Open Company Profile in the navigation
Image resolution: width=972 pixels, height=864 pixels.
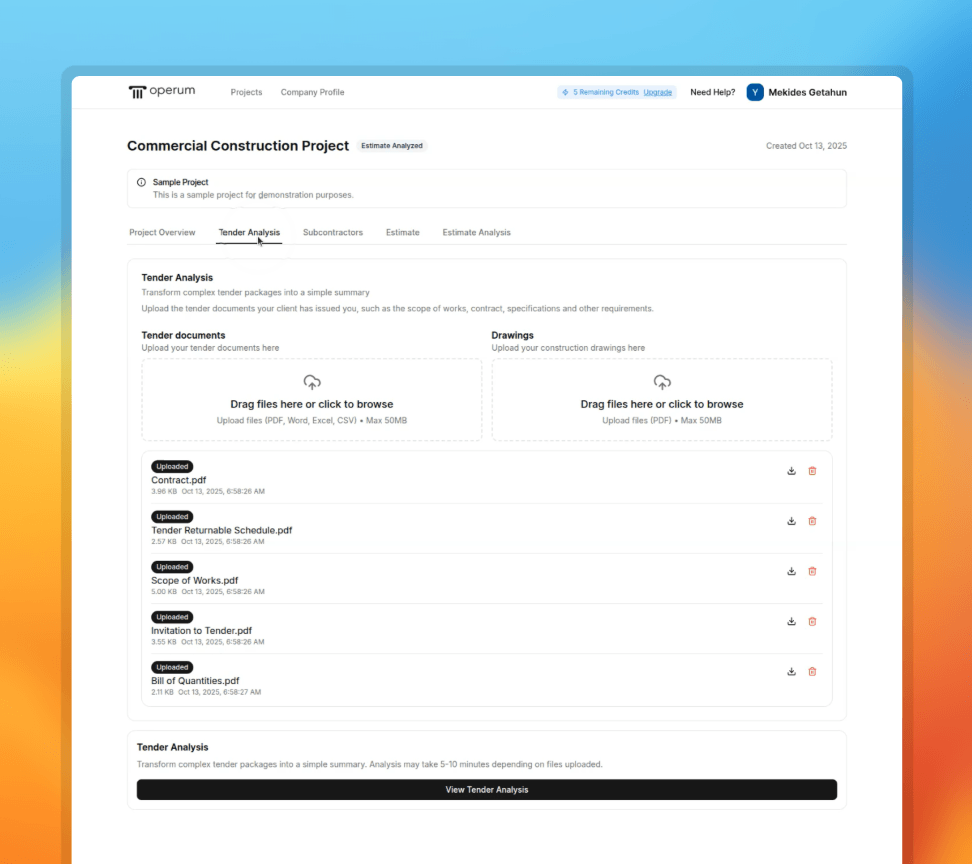(312, 92)
